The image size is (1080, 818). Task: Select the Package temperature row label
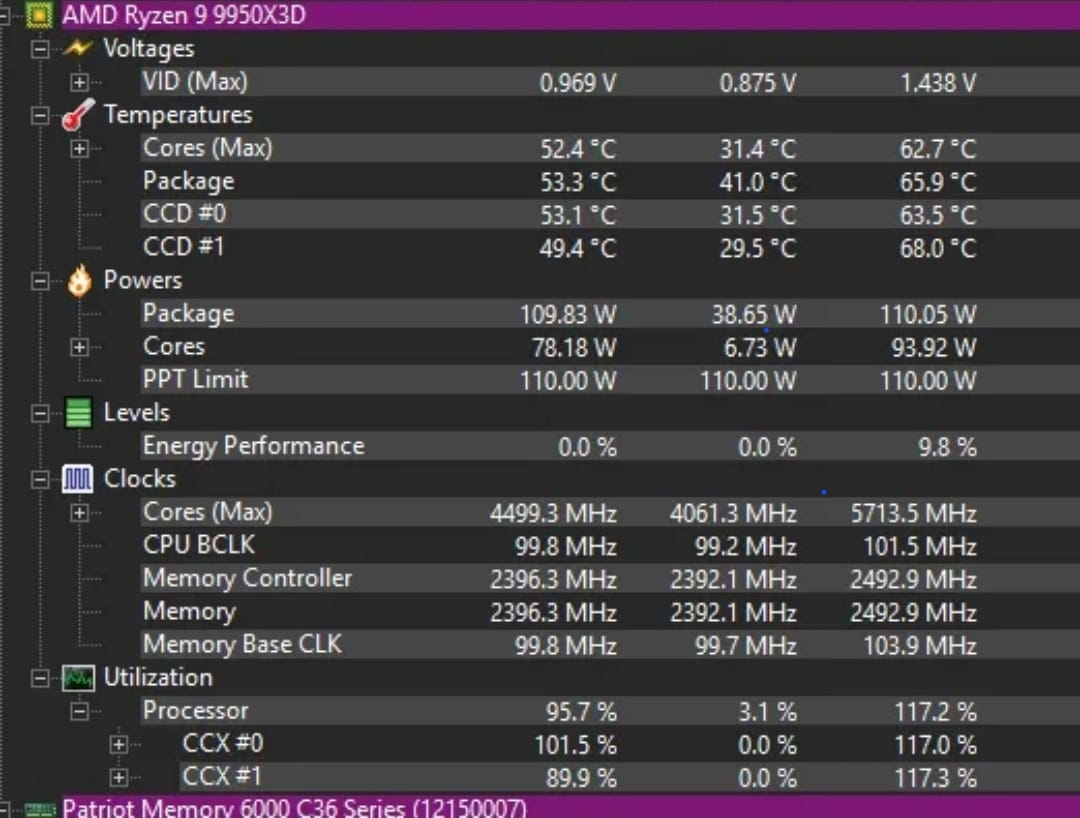pyautogui.click(x=188, y=181)
